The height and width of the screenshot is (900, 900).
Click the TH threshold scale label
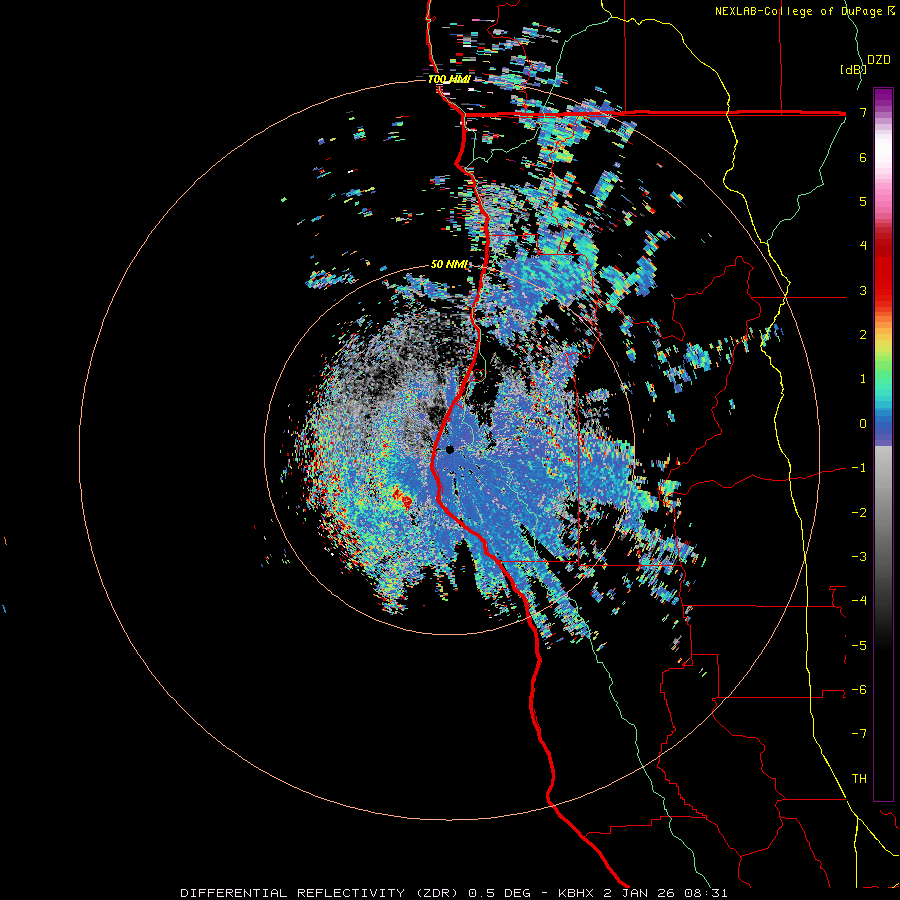tap(859, 779)
